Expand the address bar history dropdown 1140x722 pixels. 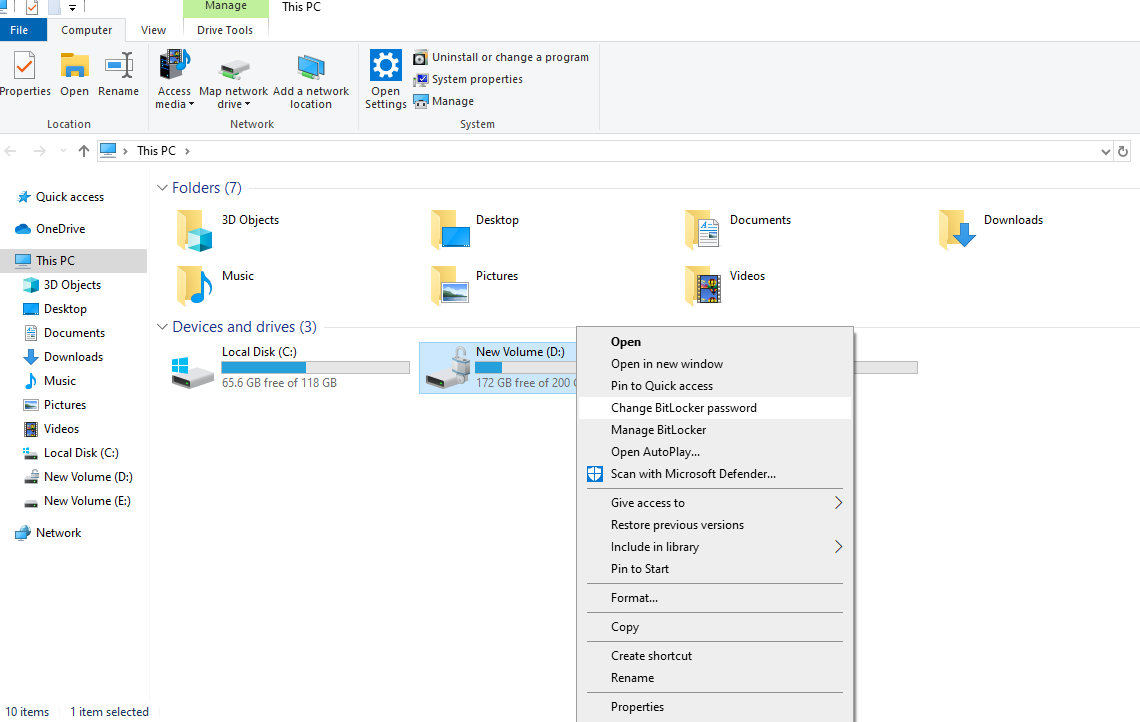pyautogui.click(x=1105, y=151)
